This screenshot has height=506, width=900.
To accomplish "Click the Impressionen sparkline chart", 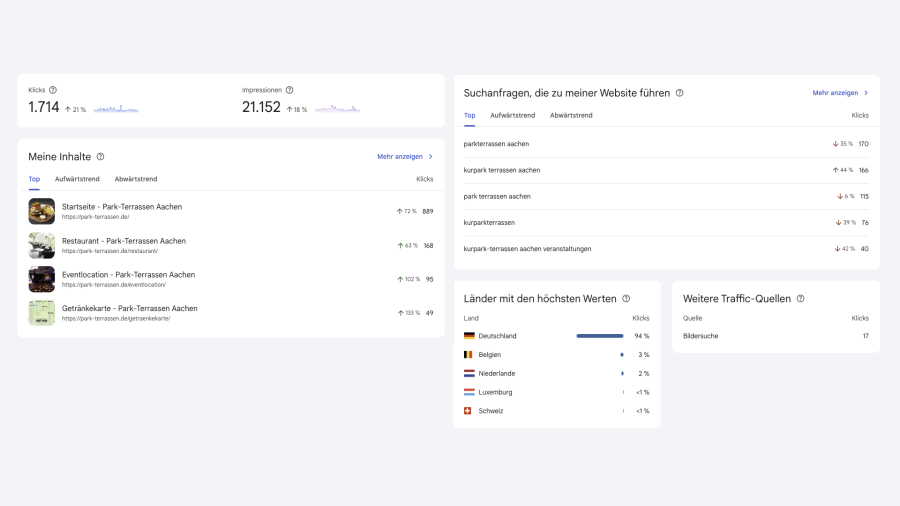I will click(337, 108).
